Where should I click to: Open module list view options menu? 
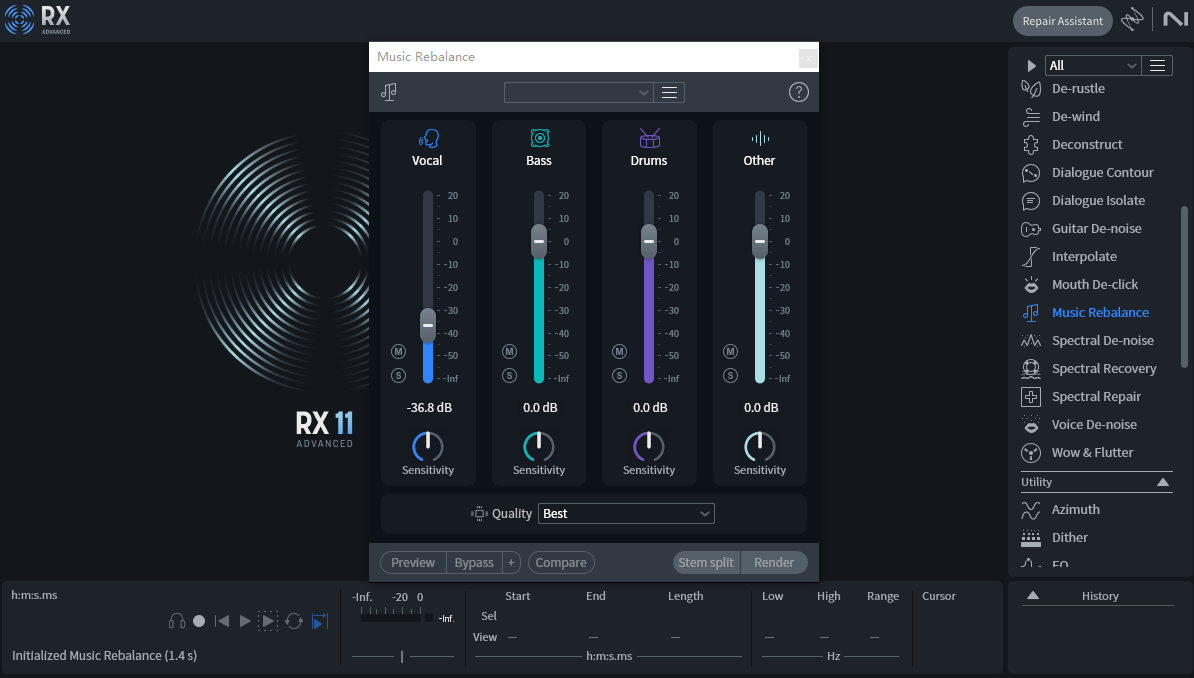1157,66
